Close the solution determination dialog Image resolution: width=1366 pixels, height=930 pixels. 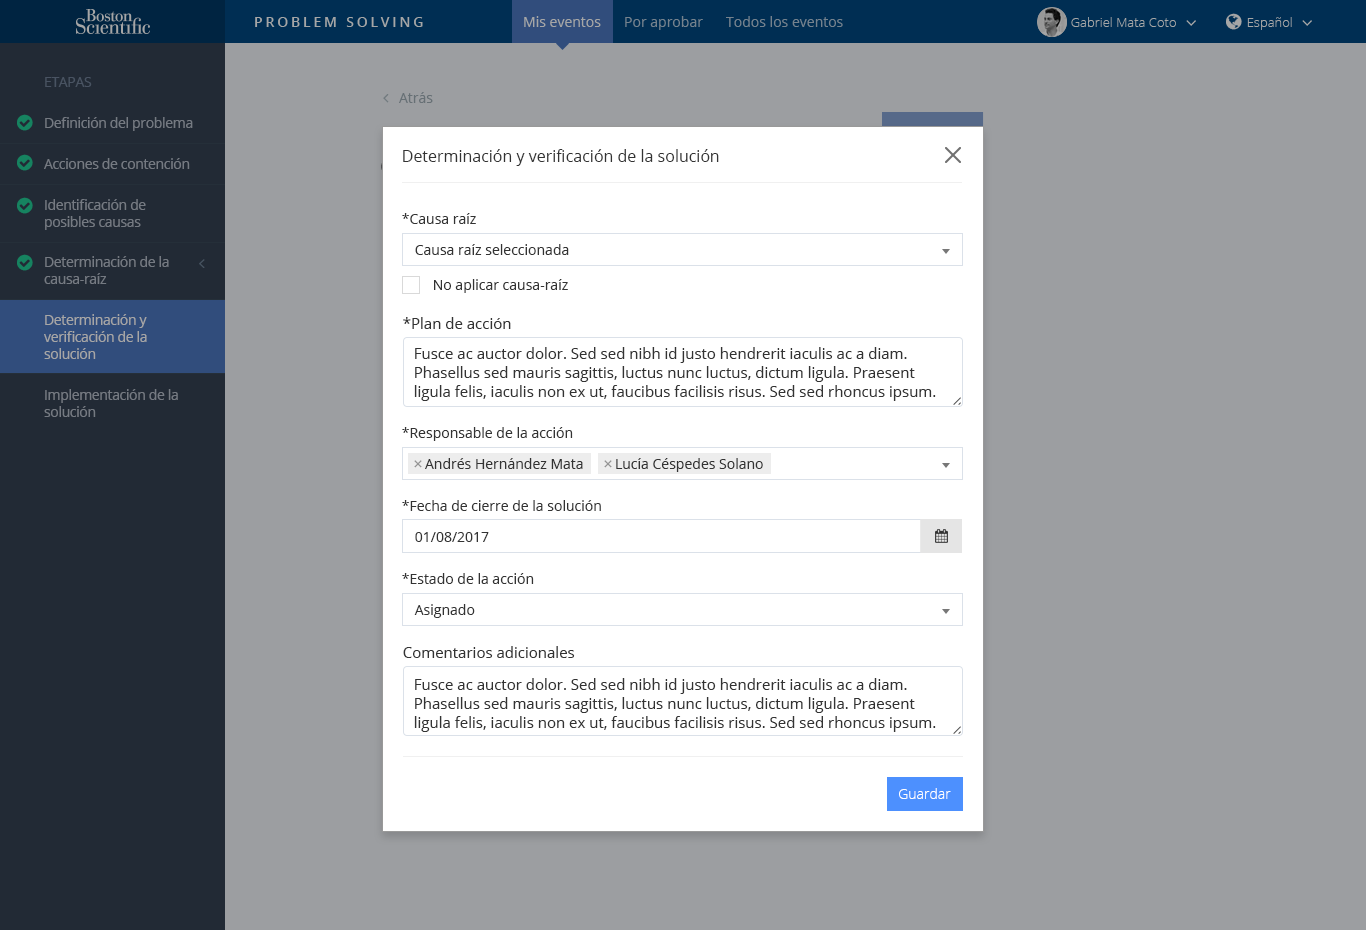[953, 155]
